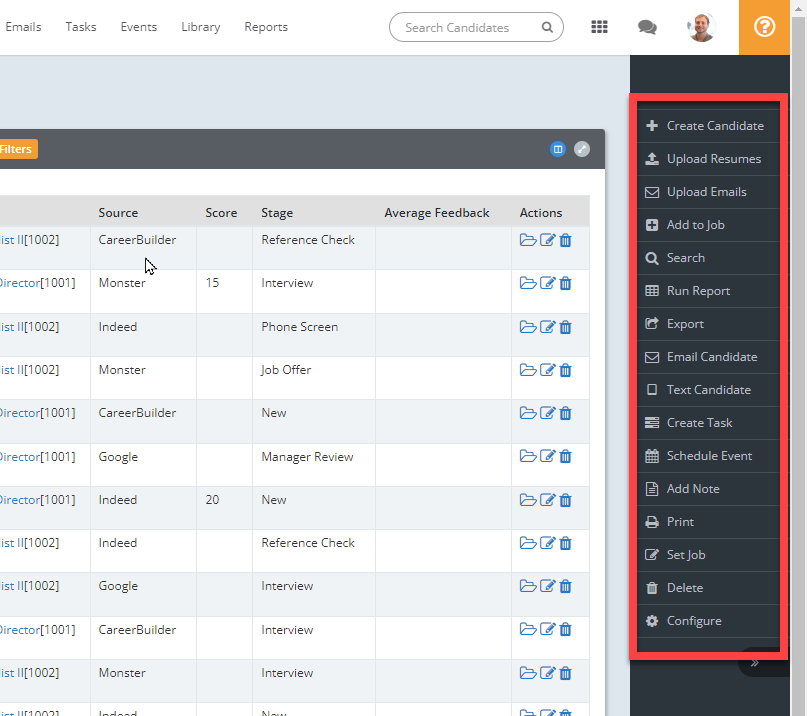Choose Schedule Event from the sidebar
This screenshot has width=807, height=716.
tap(708, 456)
